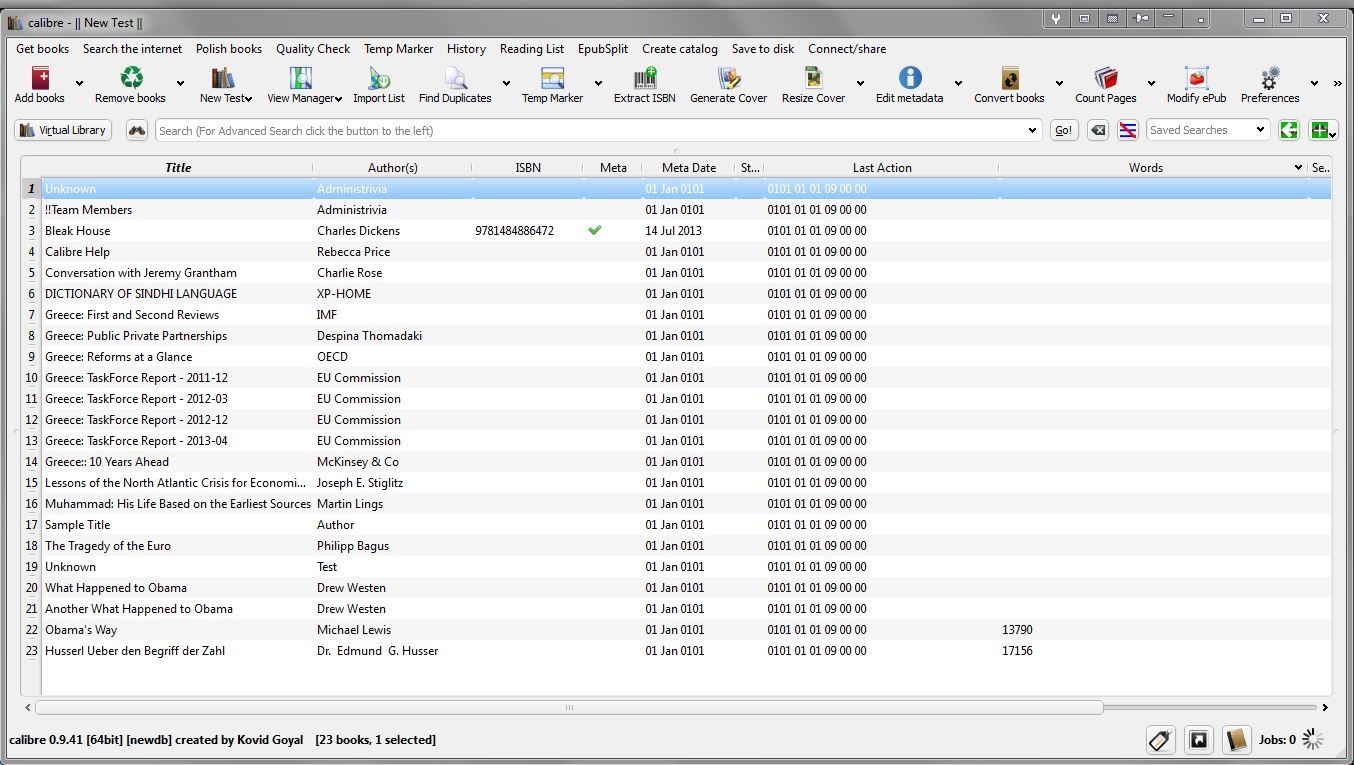This screenshot has width=1354, height=765.
Task: Click the Virtual Library button
Action: click(x=63, y=131)
